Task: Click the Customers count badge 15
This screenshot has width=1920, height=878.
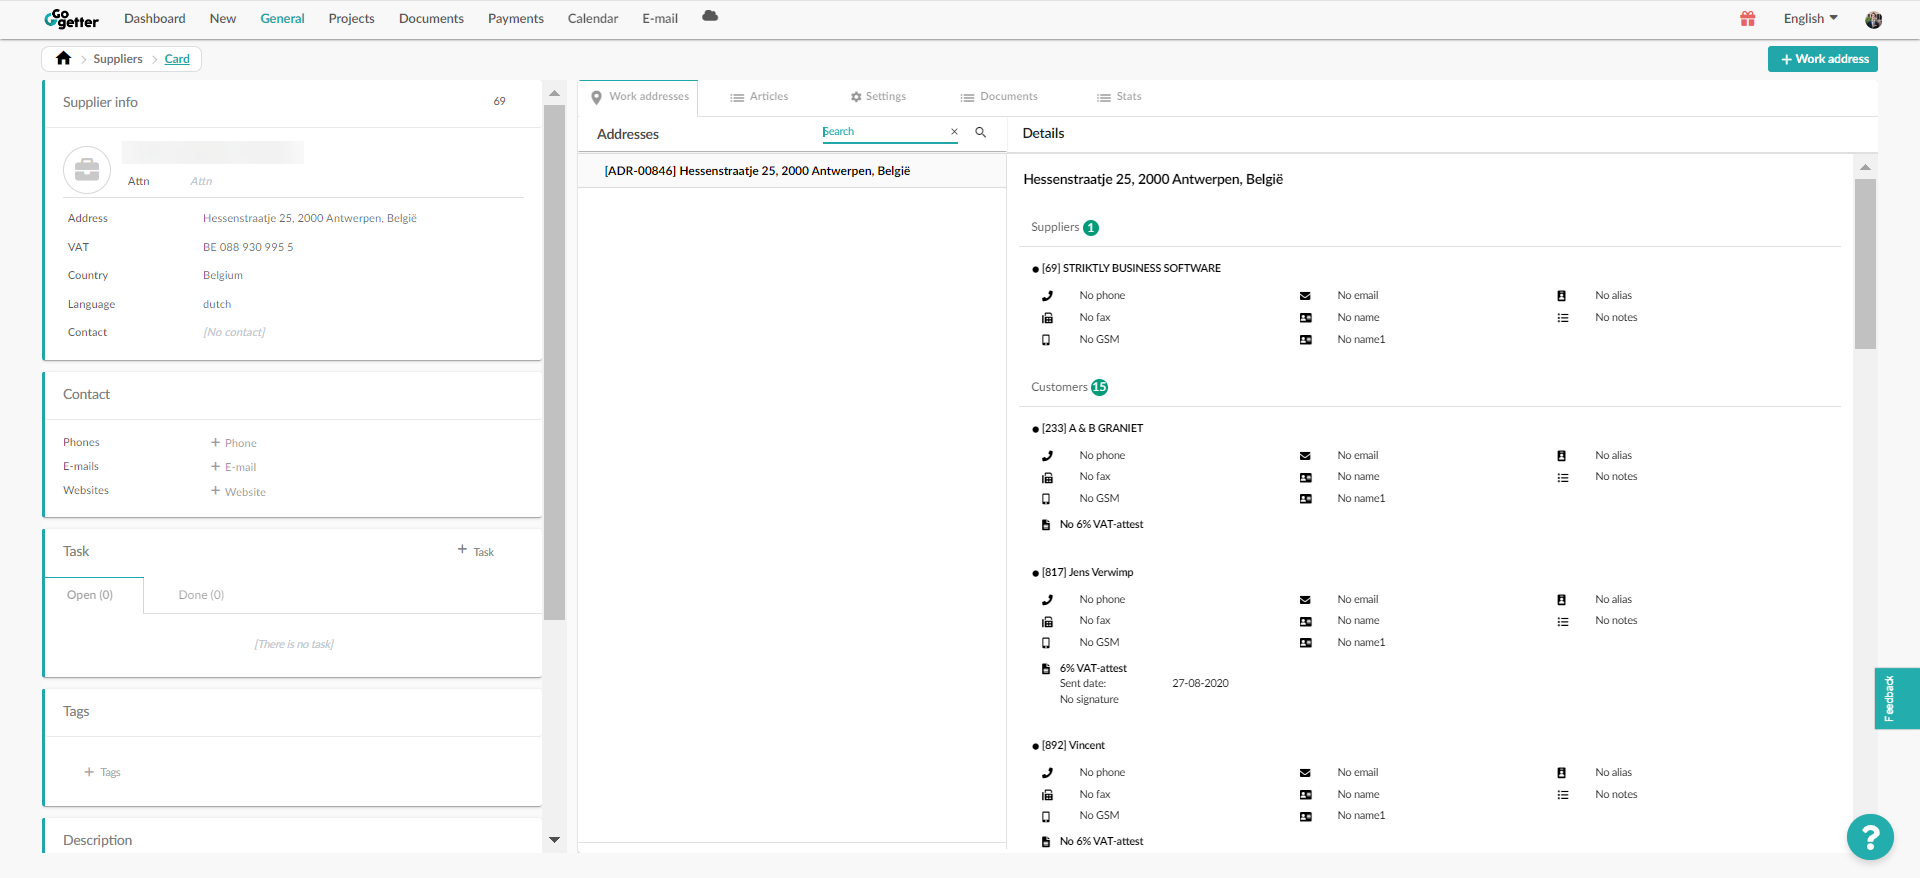Action: point(1099,387)
